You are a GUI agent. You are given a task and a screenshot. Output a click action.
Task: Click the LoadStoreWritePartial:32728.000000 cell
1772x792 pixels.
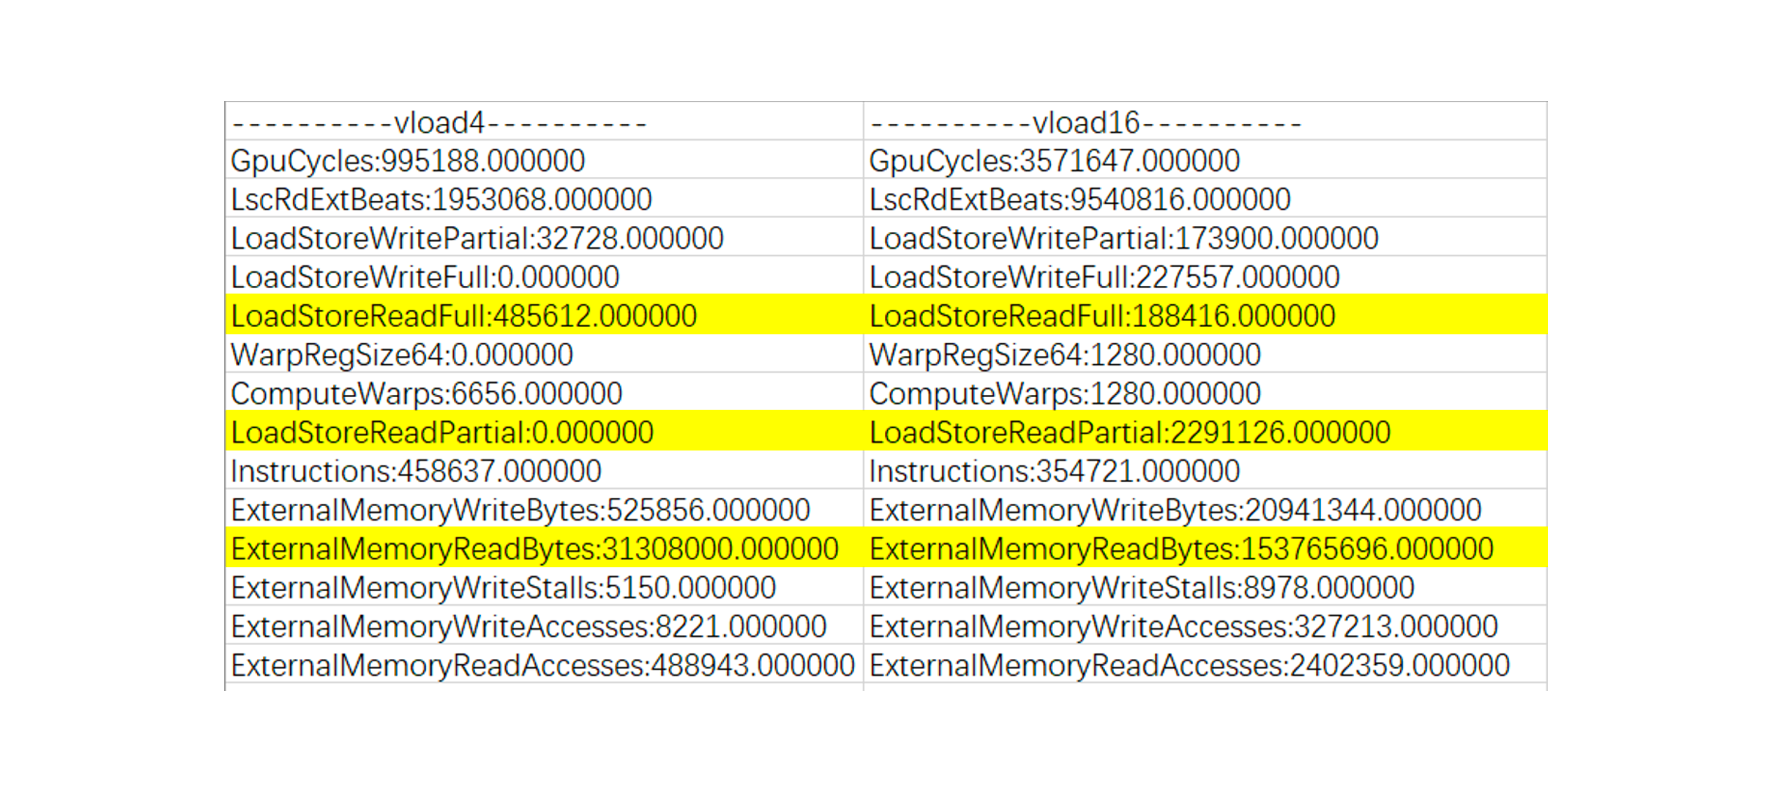(544, 238)
